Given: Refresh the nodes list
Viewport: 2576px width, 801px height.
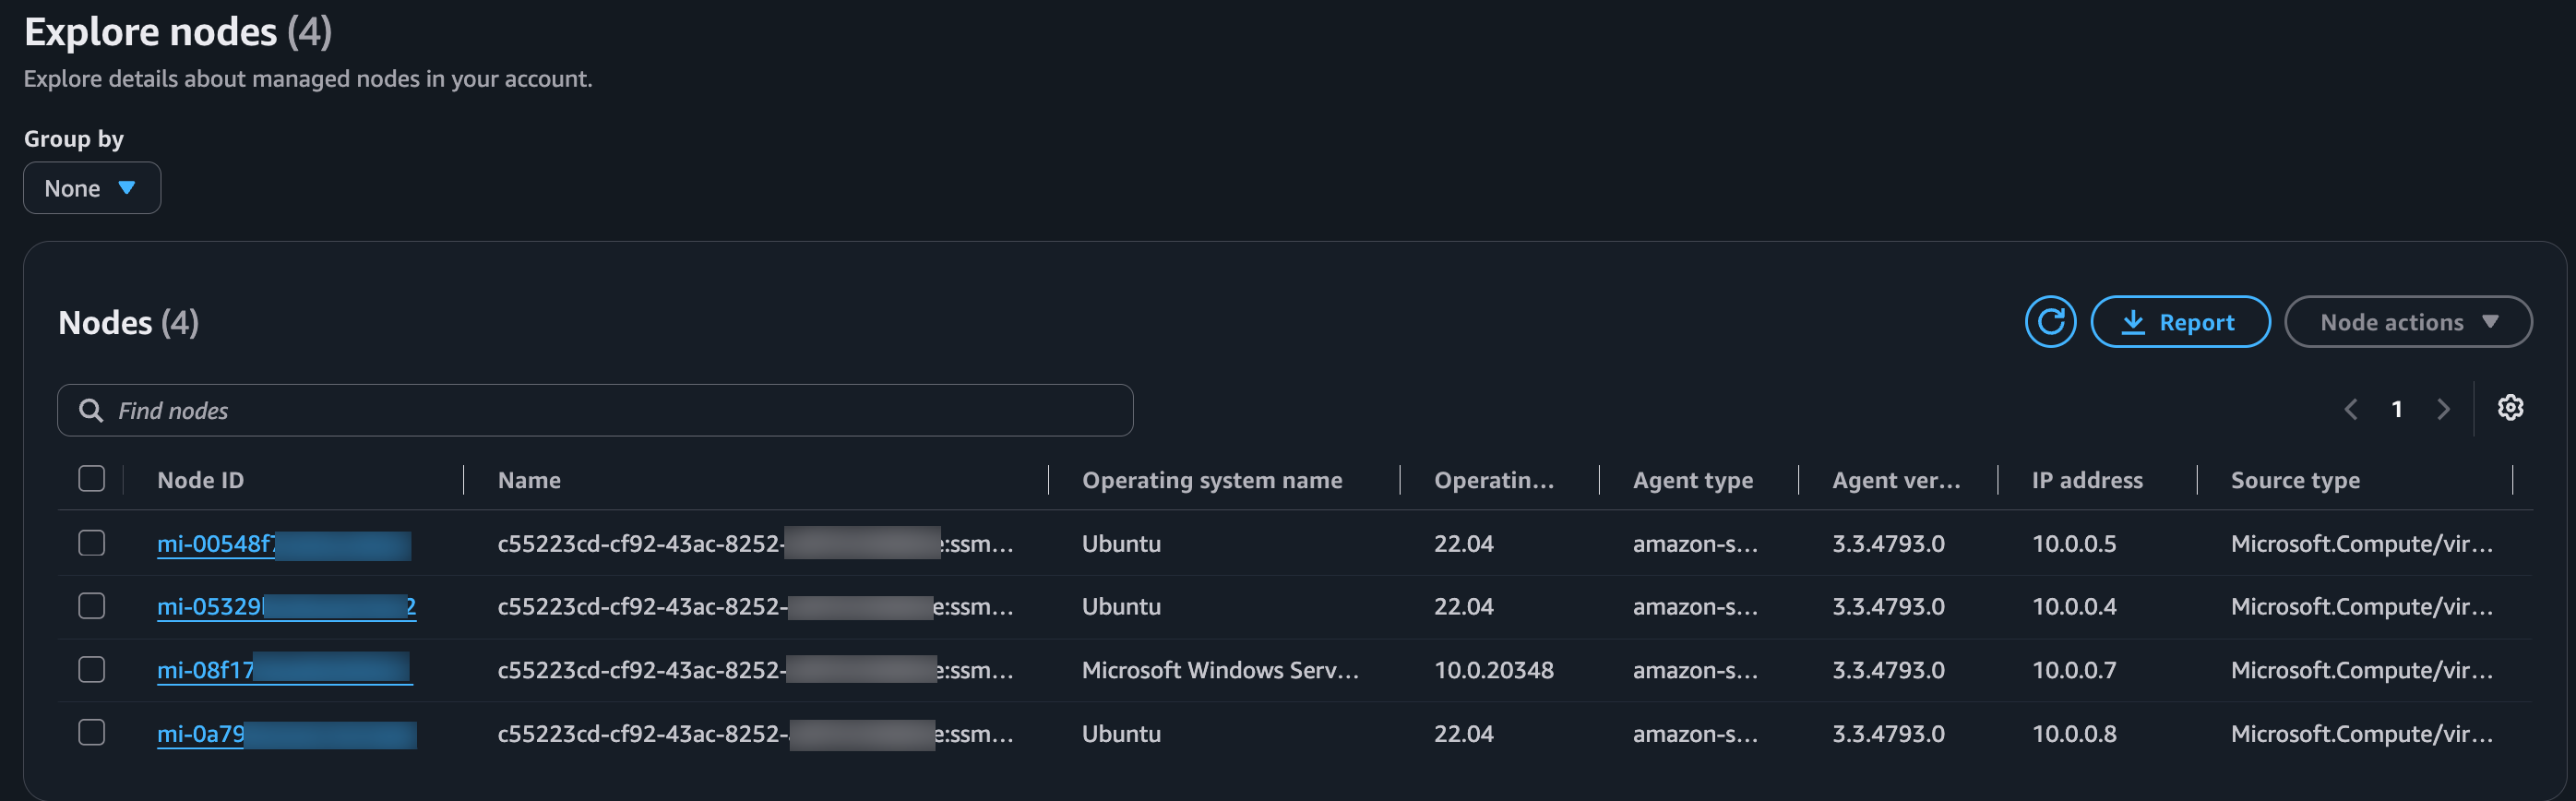Looking at the screenshot, I should [2050, 322].
